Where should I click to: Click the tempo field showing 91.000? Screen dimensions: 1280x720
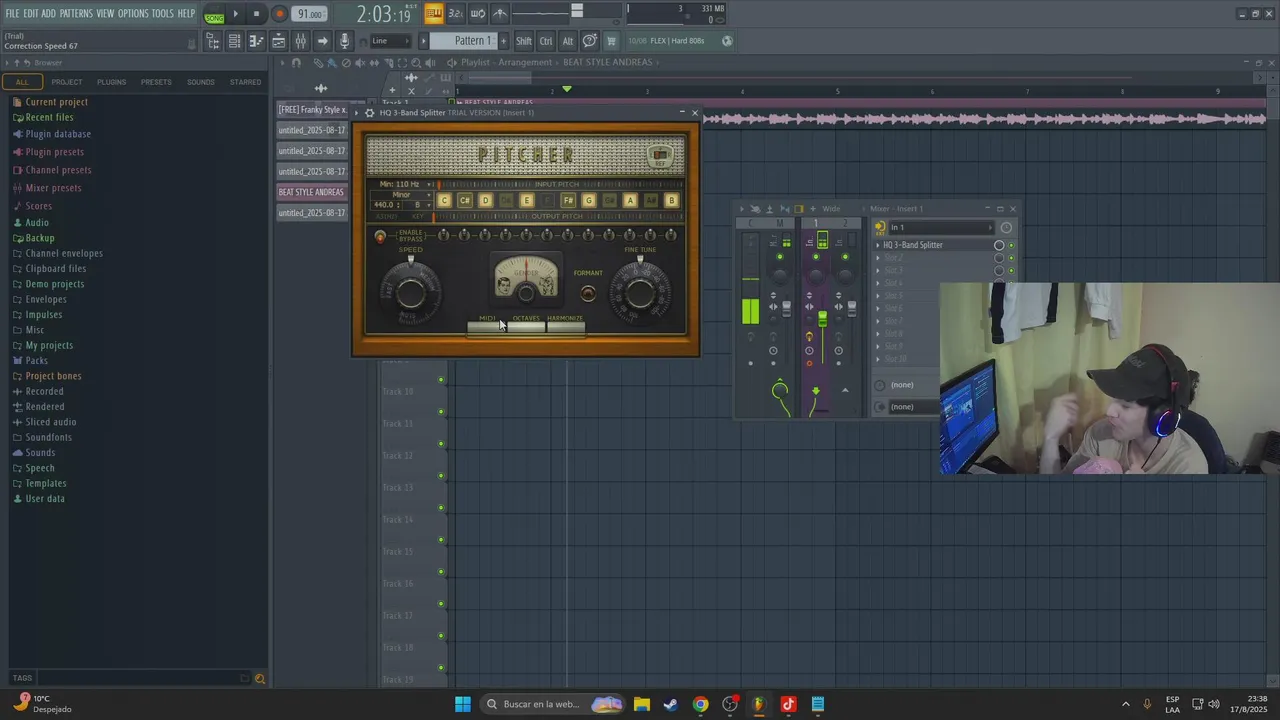tap(310, 14)
